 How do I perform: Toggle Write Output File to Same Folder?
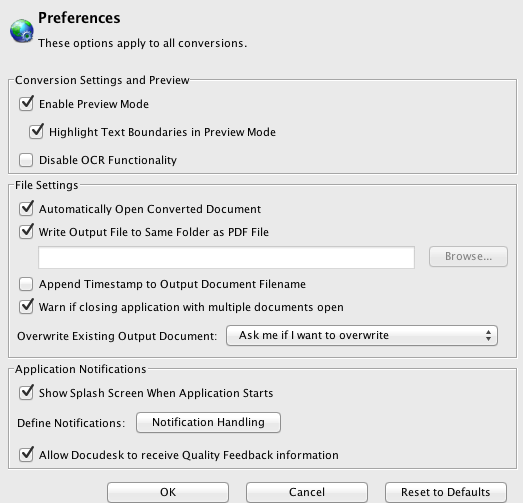pyautogui.click(x=26, y=231)
